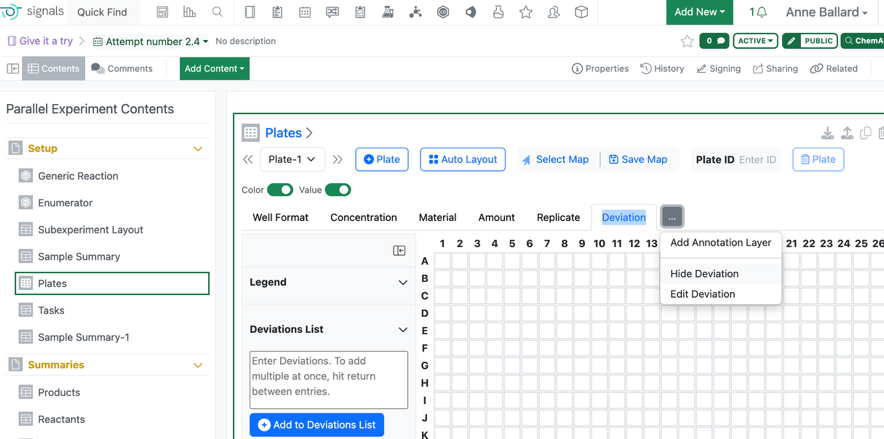Choose Add Annotation Layer from menu
The image size is (884, 439).
point(721,243)
